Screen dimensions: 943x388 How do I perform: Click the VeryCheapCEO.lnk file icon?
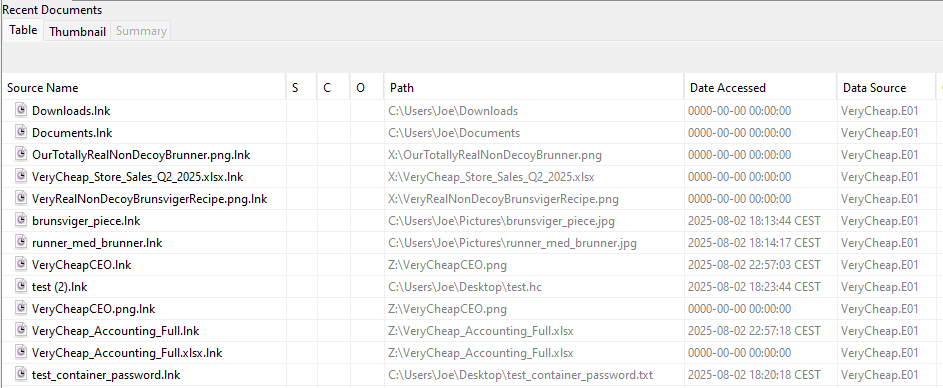tap(22, 265)
